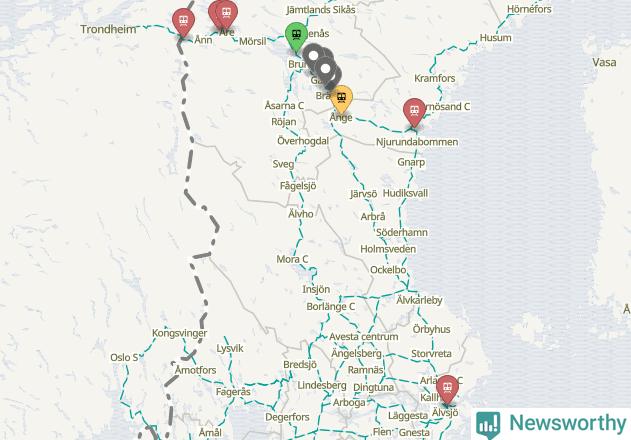This screenshot has height=440, width=631.
Task: Select the frontmost red train marker above Åre
Action: 226,14
